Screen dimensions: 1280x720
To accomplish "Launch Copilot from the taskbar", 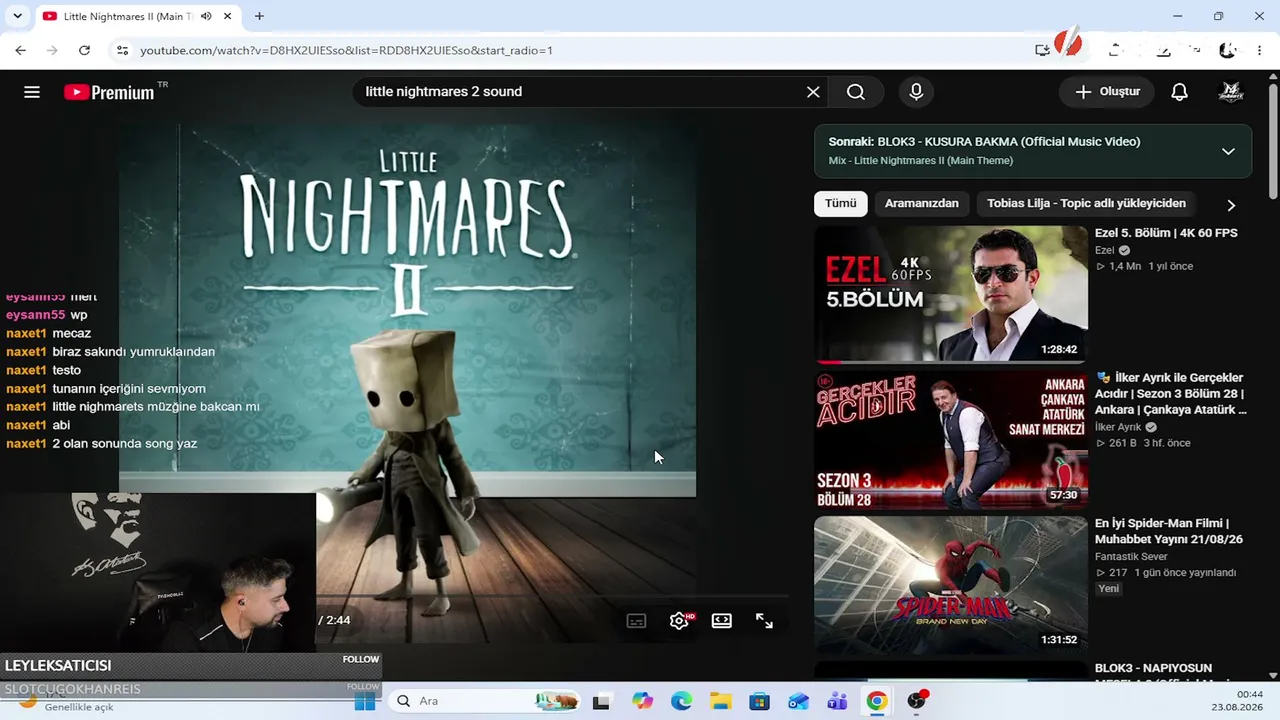I will coord(642,702).
